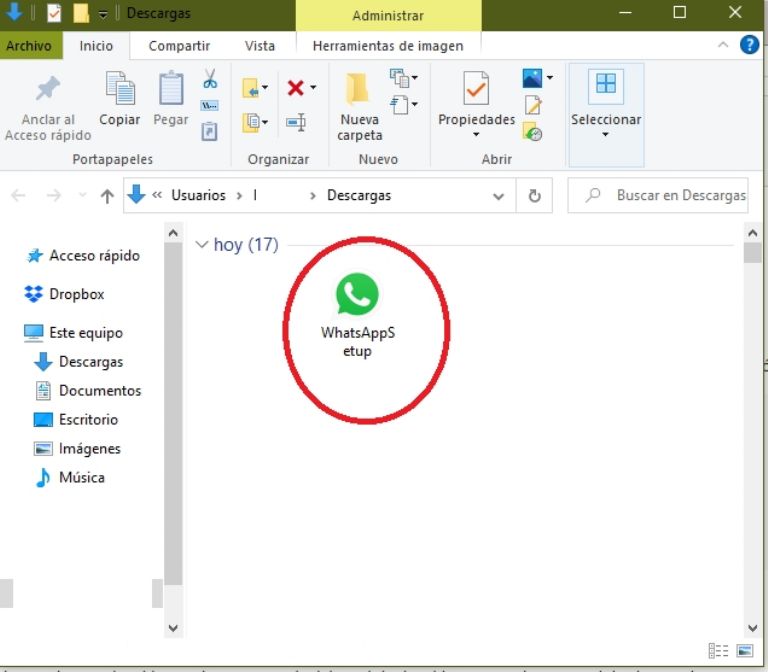Open Imágenes in navigation pane
The height and width of the screenshot is (672, 768).
point(77,448)
